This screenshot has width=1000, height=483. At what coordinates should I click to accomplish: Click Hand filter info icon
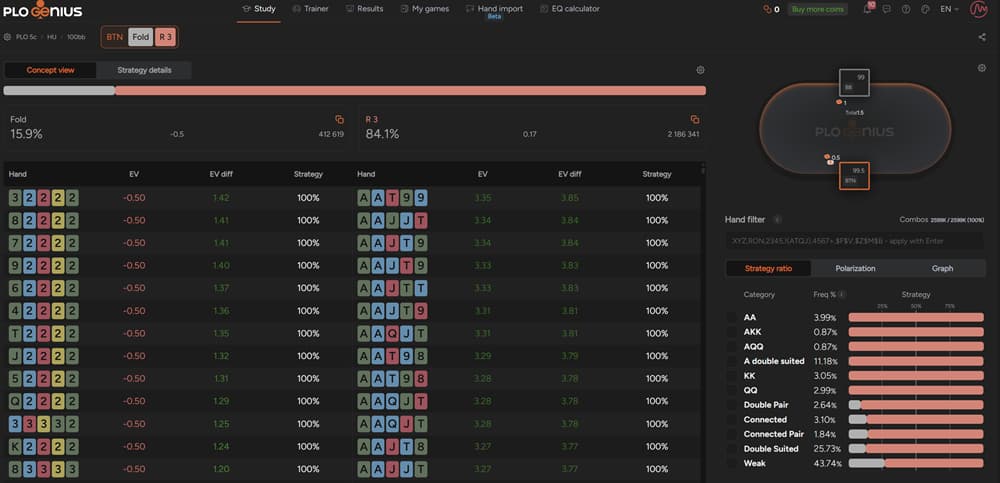point(777,219)
